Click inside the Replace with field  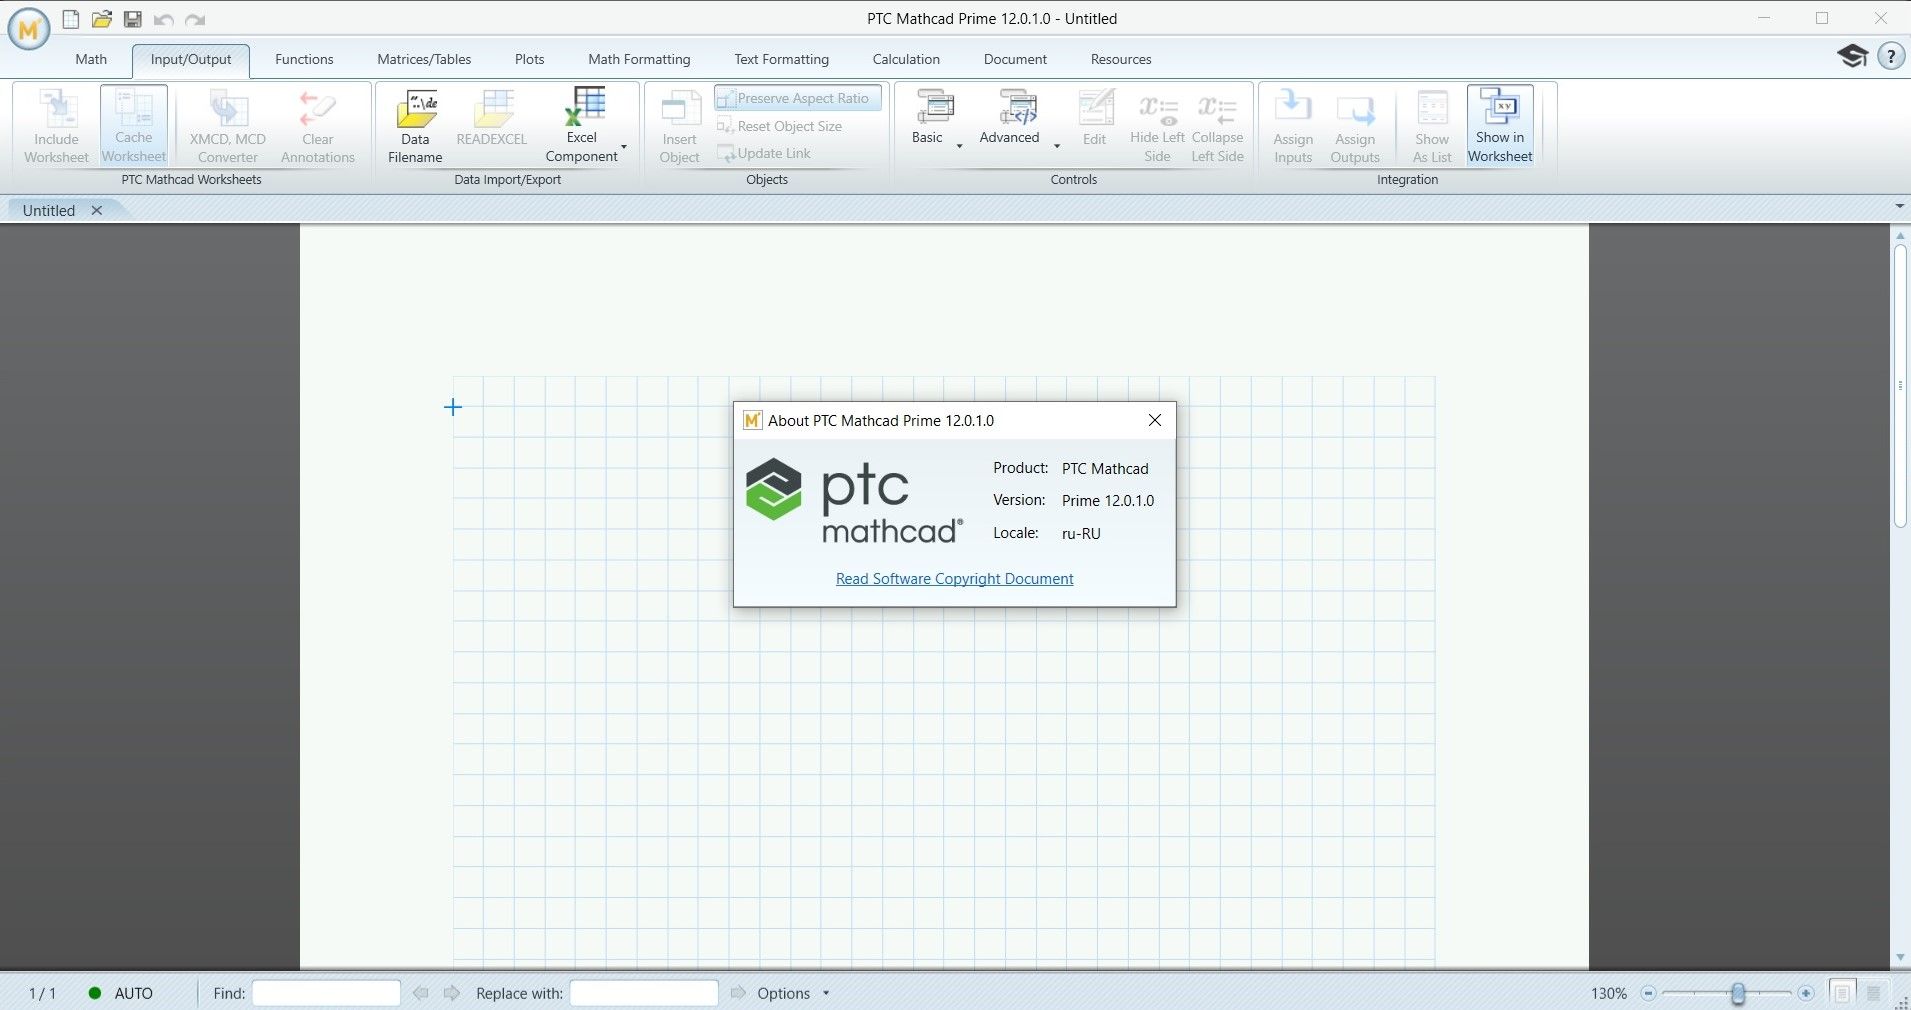pos(644,993)
